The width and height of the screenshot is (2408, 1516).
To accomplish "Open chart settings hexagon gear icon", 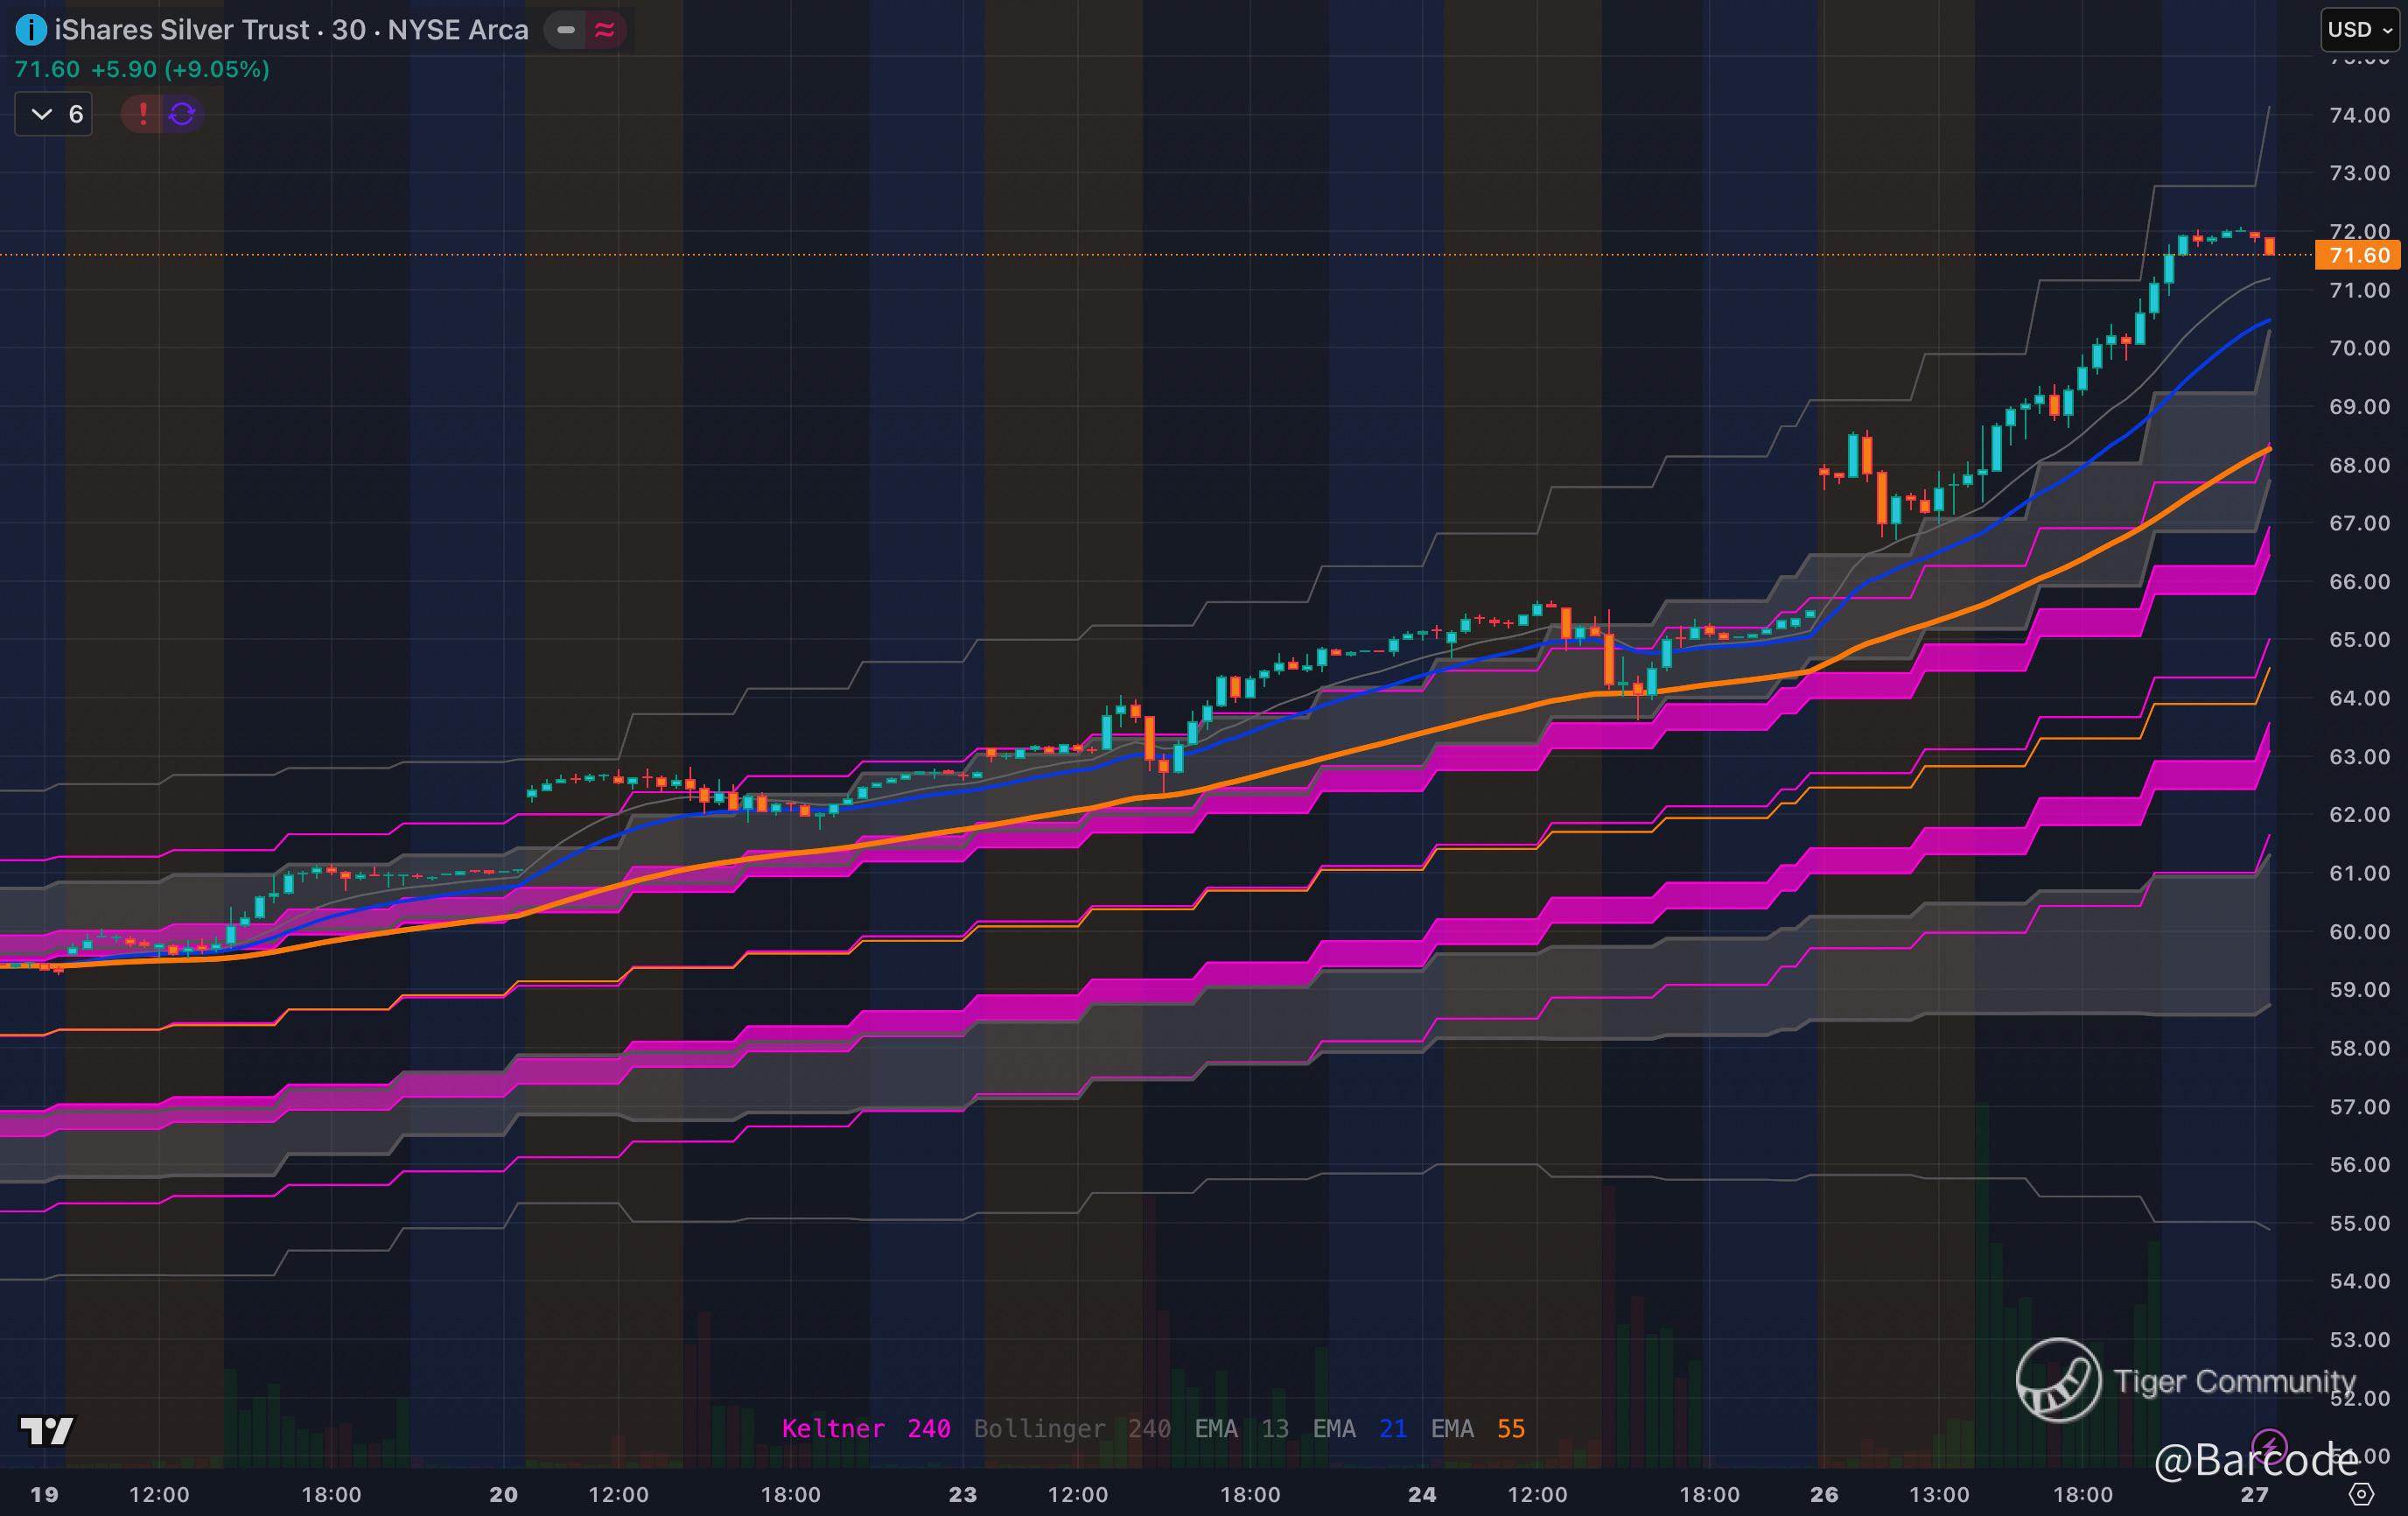I will (2361, 1494).
